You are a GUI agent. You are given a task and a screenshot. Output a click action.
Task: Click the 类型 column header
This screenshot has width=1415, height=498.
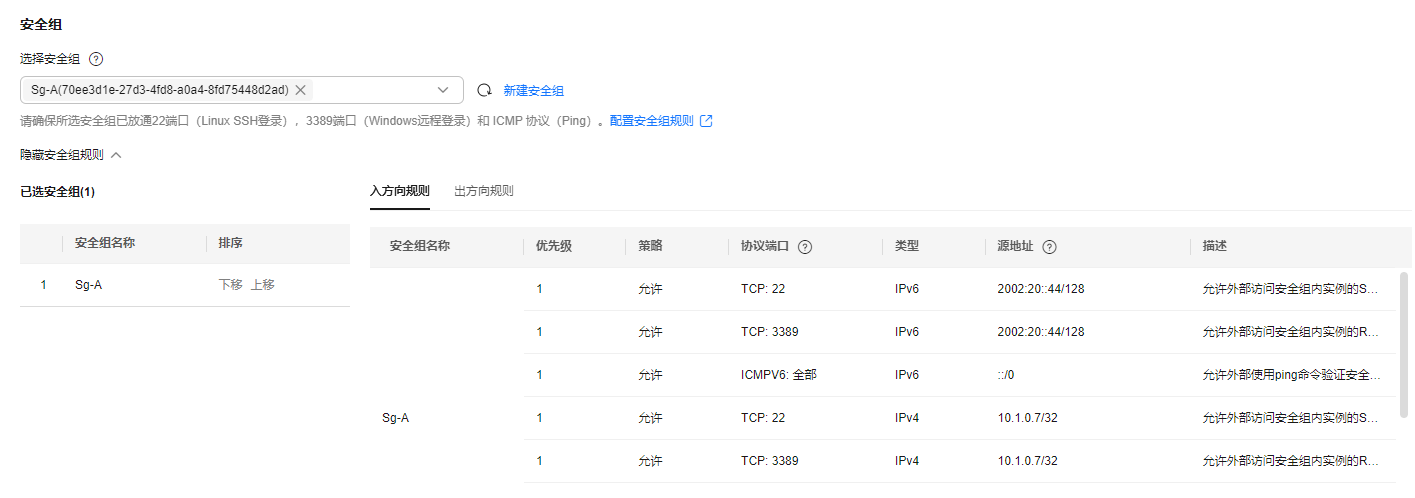click(x=907, y=246)
